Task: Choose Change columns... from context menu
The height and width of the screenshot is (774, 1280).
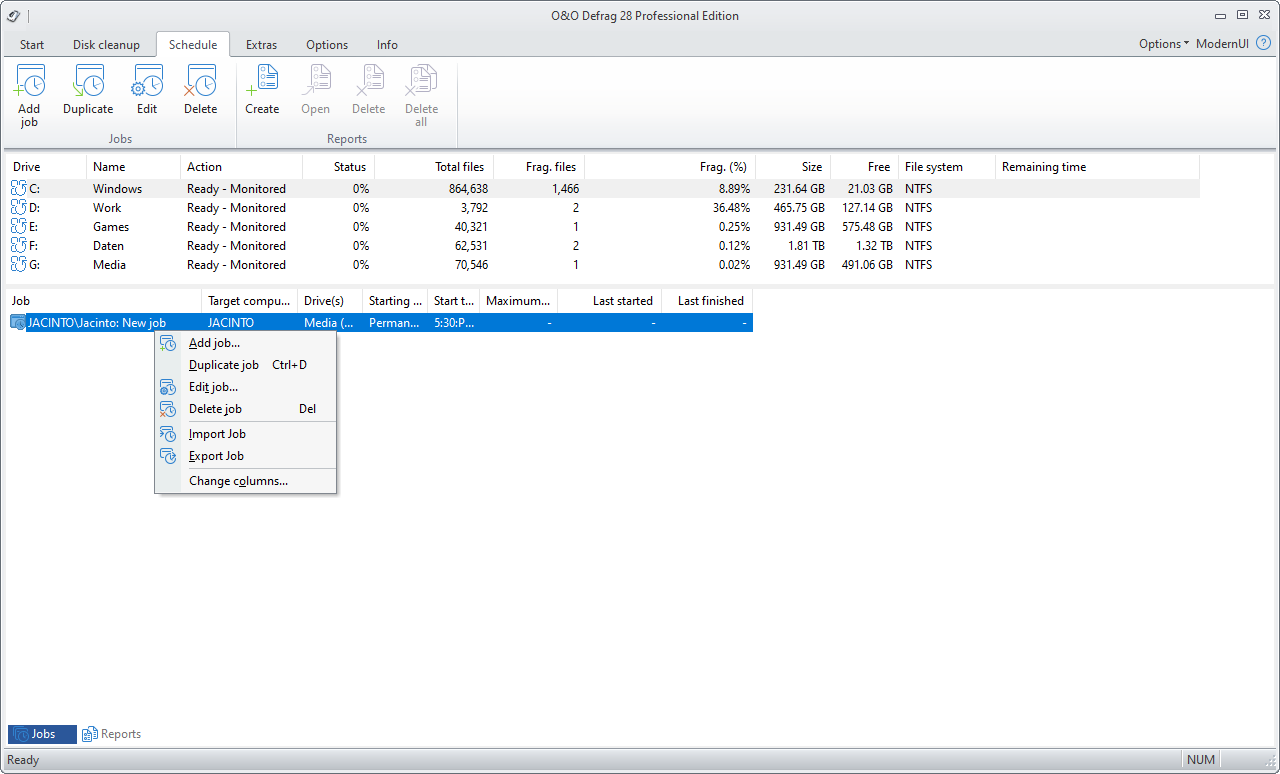Action: (x=245, y=481)
